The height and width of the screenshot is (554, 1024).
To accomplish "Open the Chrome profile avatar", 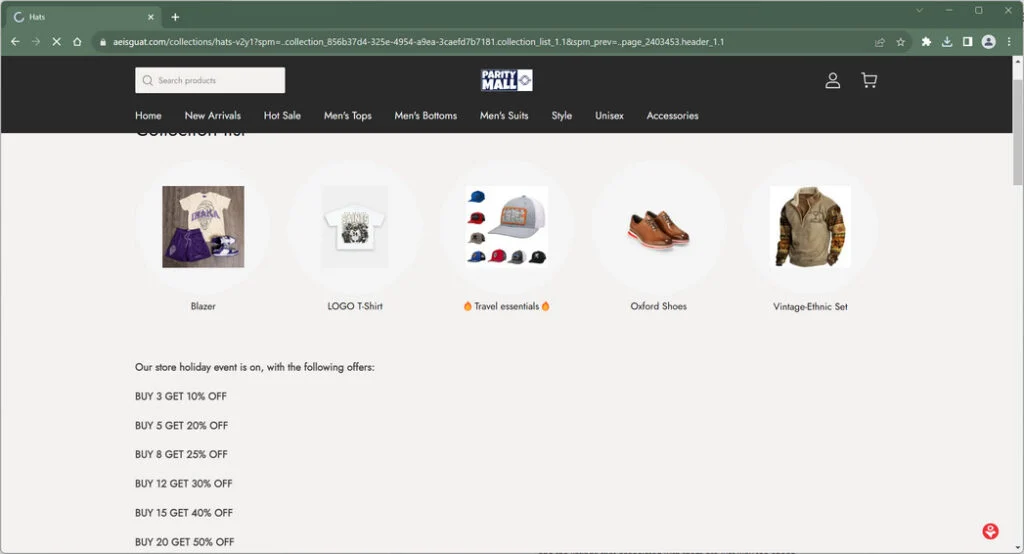I will click(x=989, y=42).
